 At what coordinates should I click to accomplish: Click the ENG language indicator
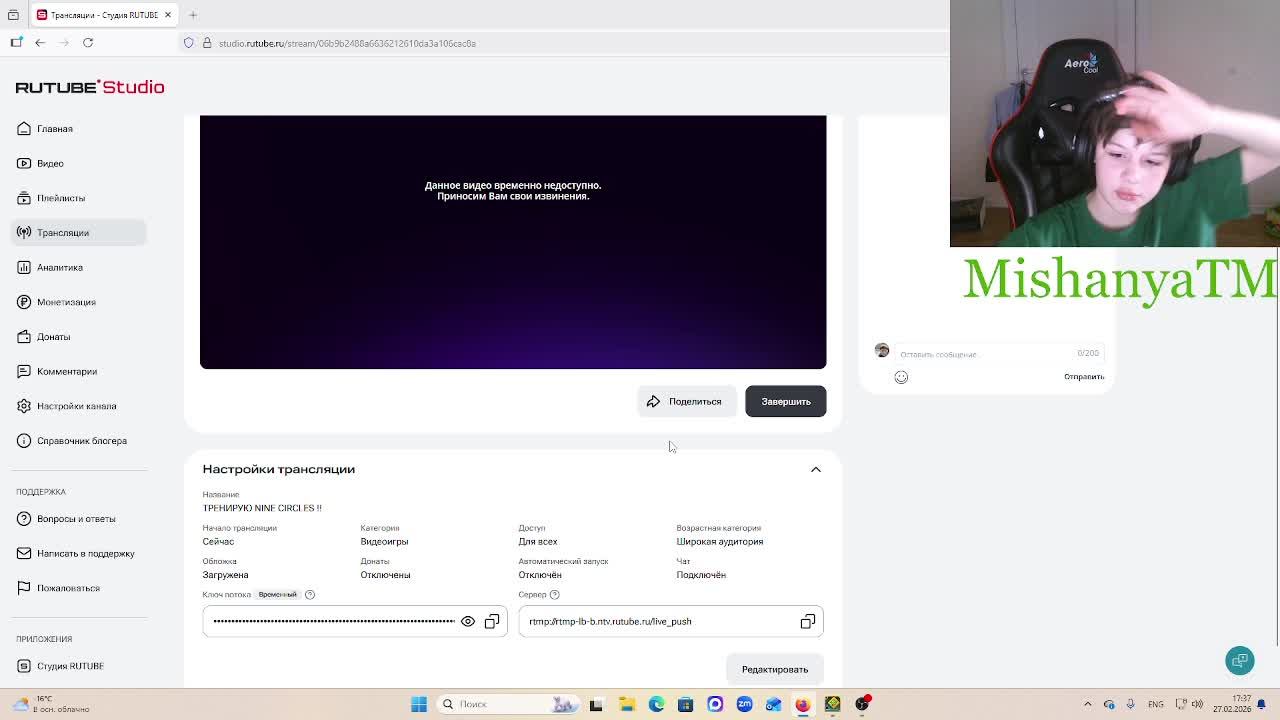(x=1156, y=704)
